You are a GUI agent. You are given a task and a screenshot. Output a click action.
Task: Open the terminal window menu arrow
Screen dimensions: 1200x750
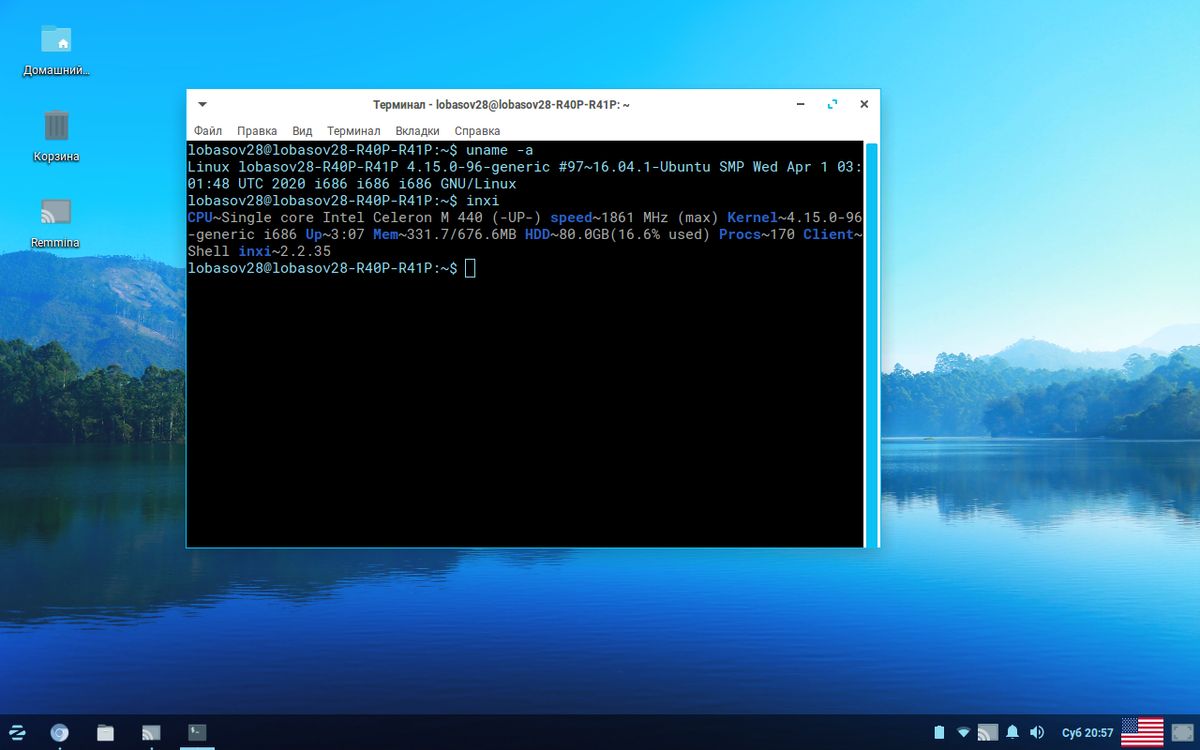tap(202, 104)
